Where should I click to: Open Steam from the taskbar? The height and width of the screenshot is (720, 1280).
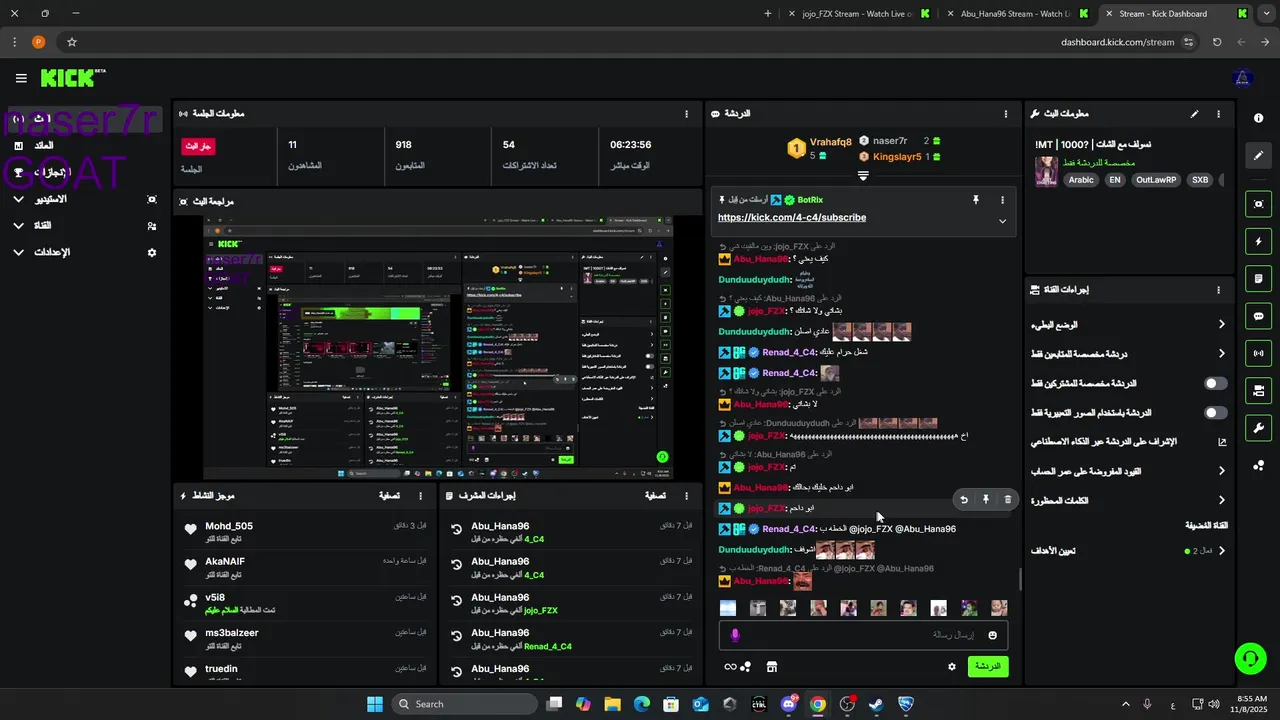[x=876, y=704]
